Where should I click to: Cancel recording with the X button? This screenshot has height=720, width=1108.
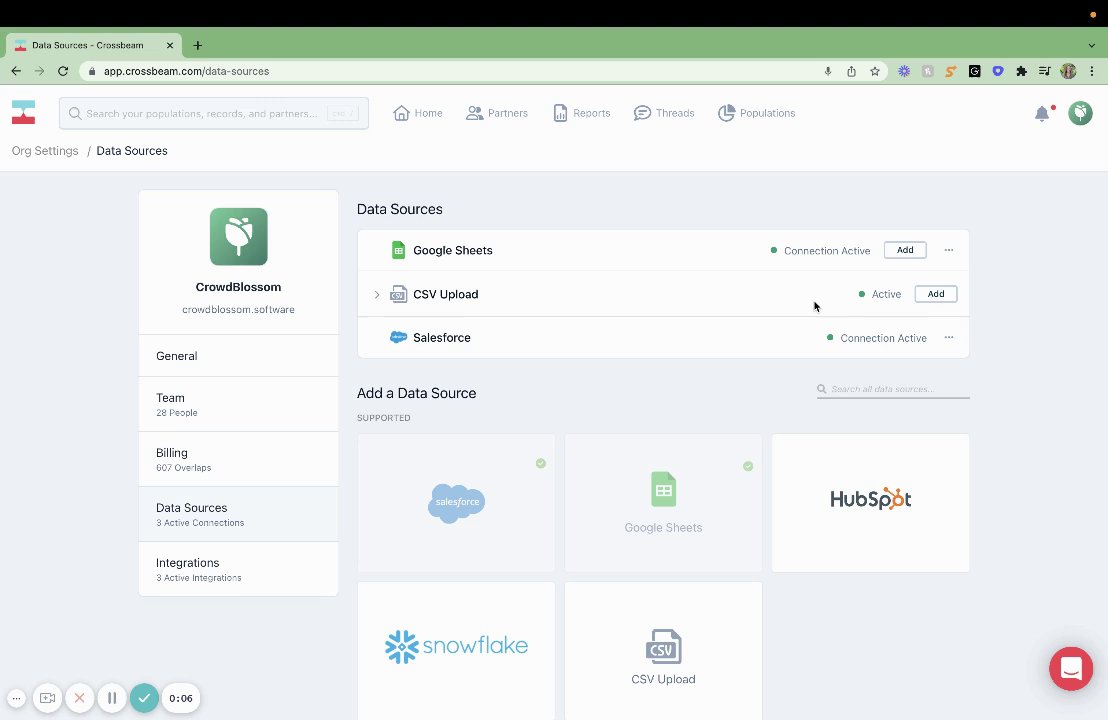(x=80, y=698)
